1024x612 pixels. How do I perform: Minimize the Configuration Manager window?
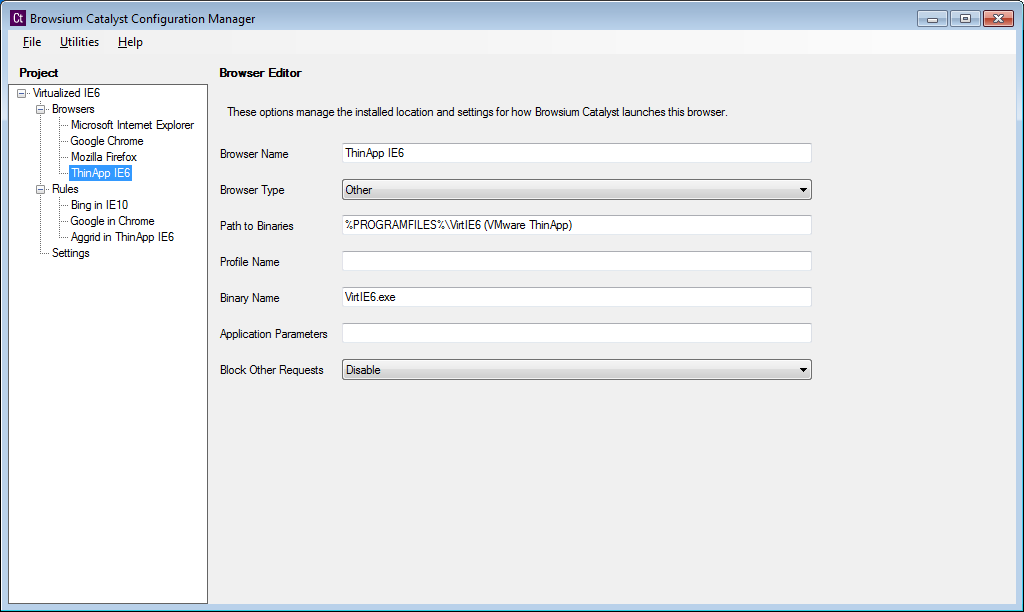tap(932, 19)
